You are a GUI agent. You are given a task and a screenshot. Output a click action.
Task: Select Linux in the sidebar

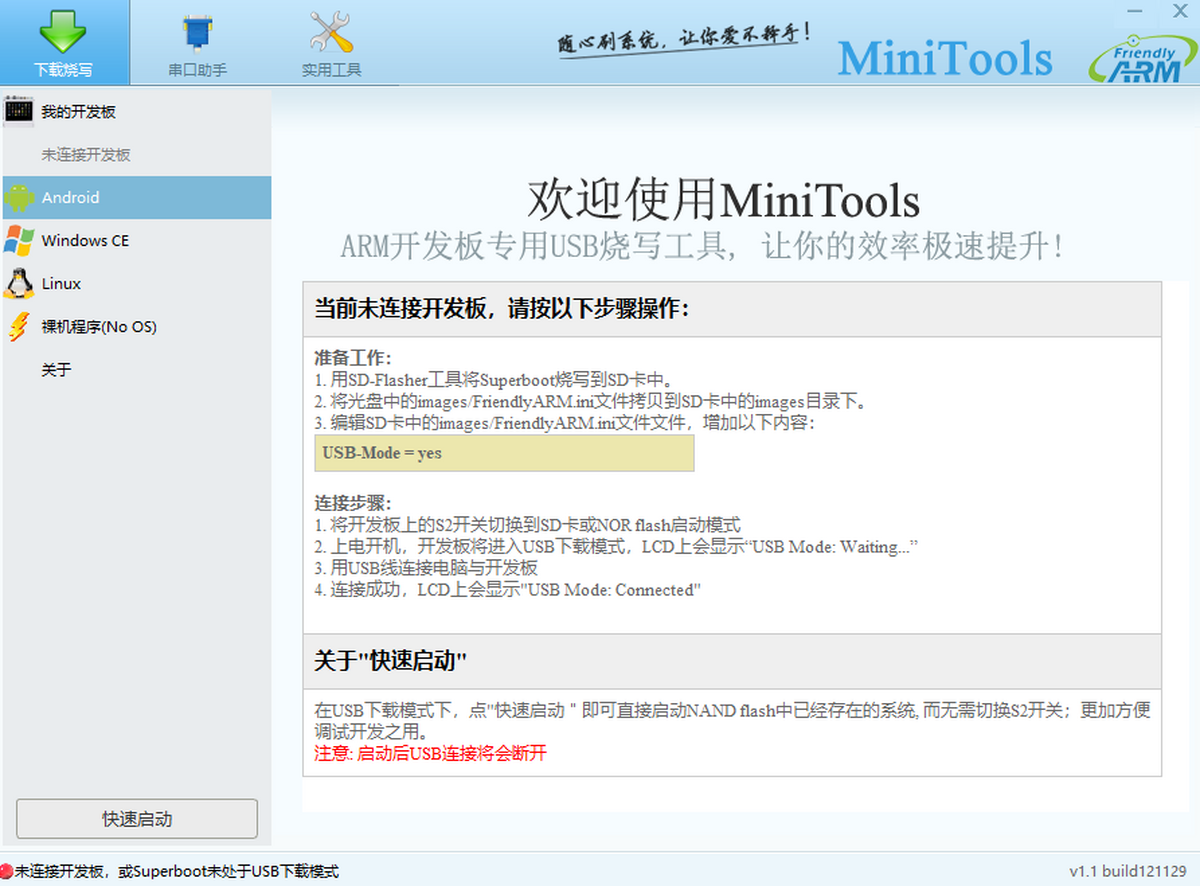(136, 284)
